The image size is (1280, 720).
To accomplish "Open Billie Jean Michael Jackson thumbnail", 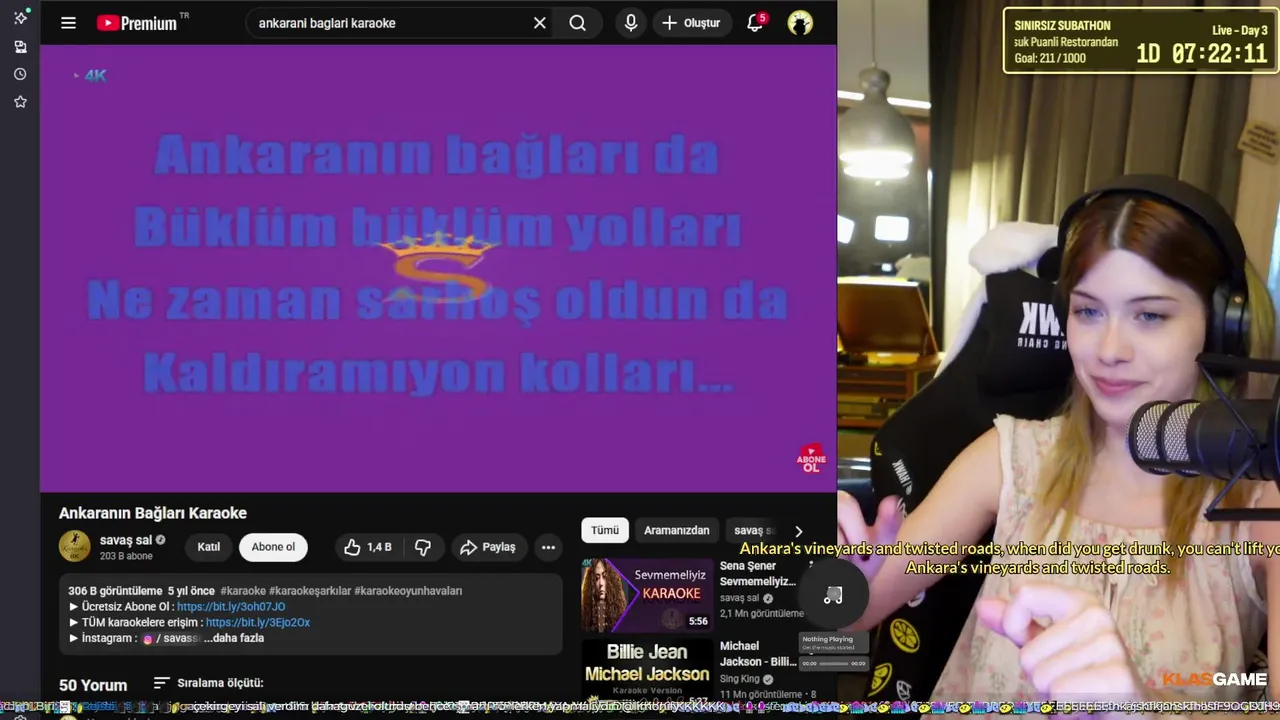I will point(647,671).
